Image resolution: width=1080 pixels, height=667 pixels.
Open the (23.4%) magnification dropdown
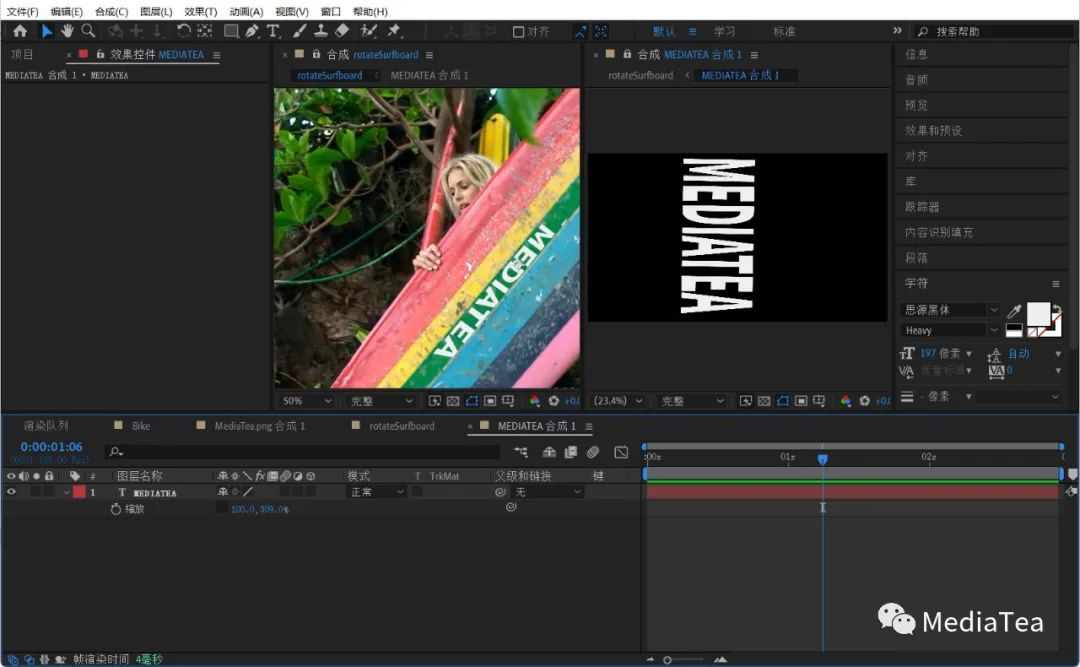pyautogui.click(x=618, y=401)
